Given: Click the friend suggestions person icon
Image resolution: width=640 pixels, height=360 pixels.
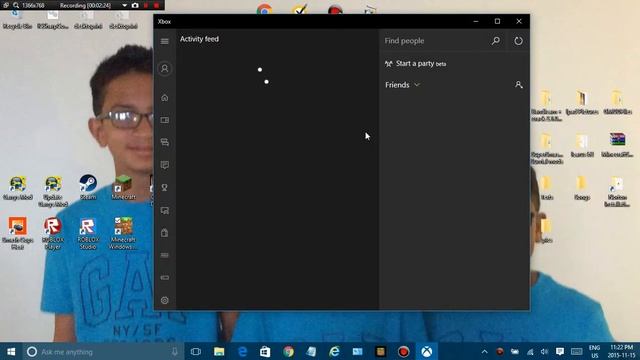Looking at the screenshot, I should [518, 84].
